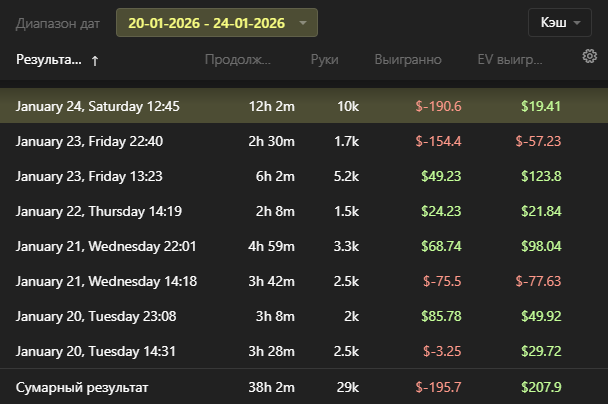Select the January 20, Tuesday 14:31 row
This screenshot has width=608, height=404.
tap(95, 351)
